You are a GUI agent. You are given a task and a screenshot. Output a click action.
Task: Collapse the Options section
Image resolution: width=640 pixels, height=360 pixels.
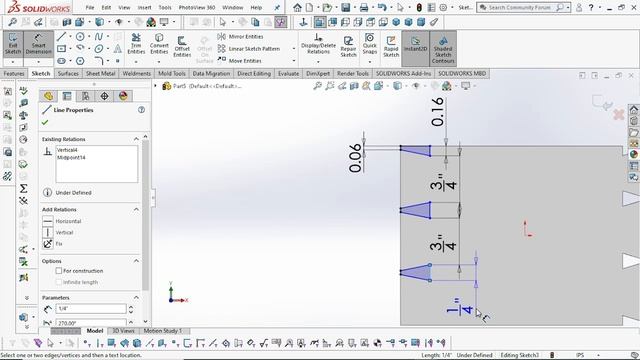click(136, 261)
